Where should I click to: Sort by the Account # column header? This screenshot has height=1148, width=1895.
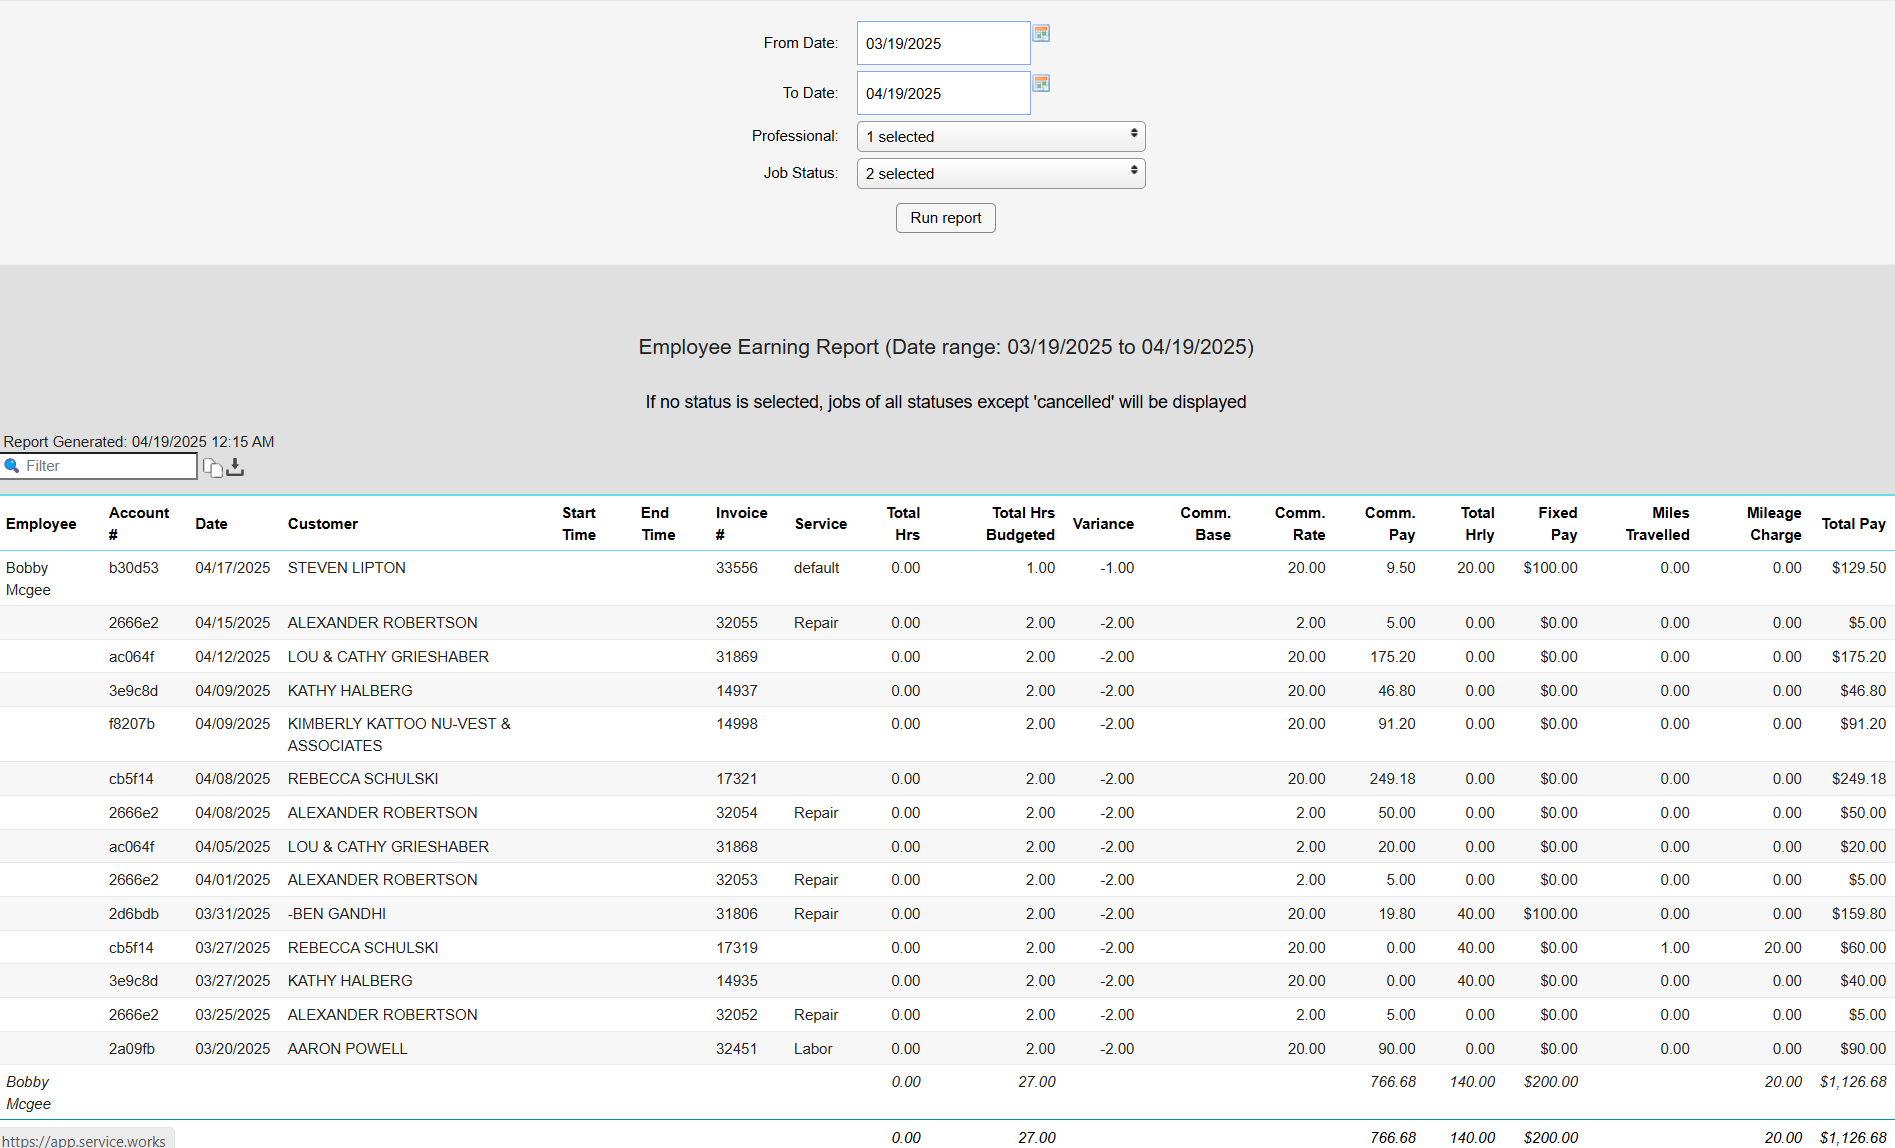(139, 523)
